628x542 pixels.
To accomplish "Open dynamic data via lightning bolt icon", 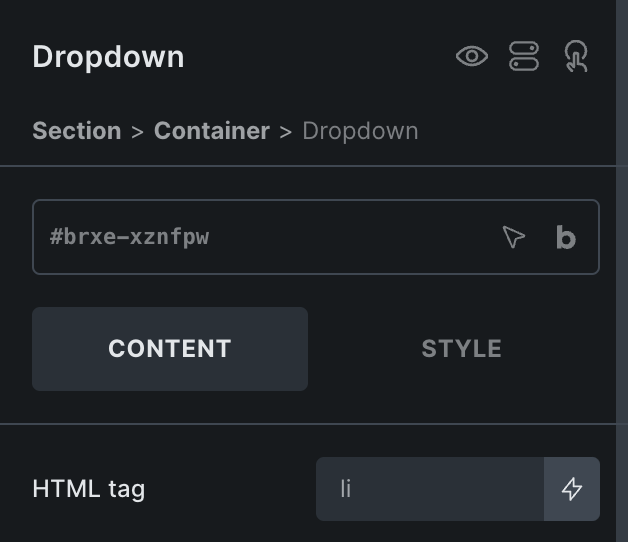I will click(572, 489).
